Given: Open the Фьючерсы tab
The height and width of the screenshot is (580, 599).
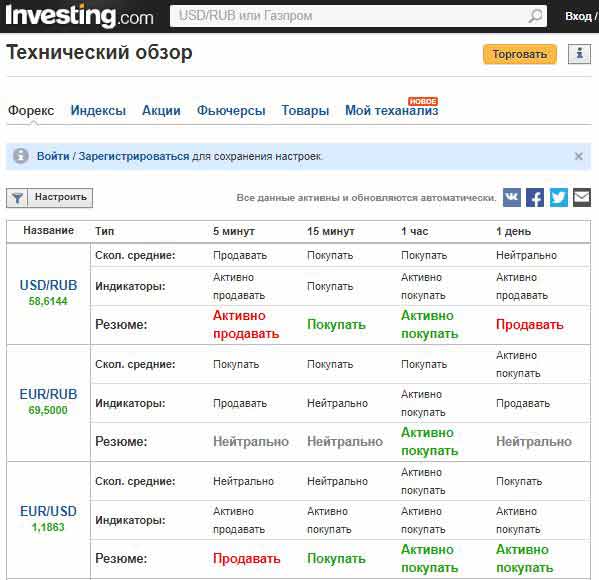Looking at the screenshot, I should (231, 110).
